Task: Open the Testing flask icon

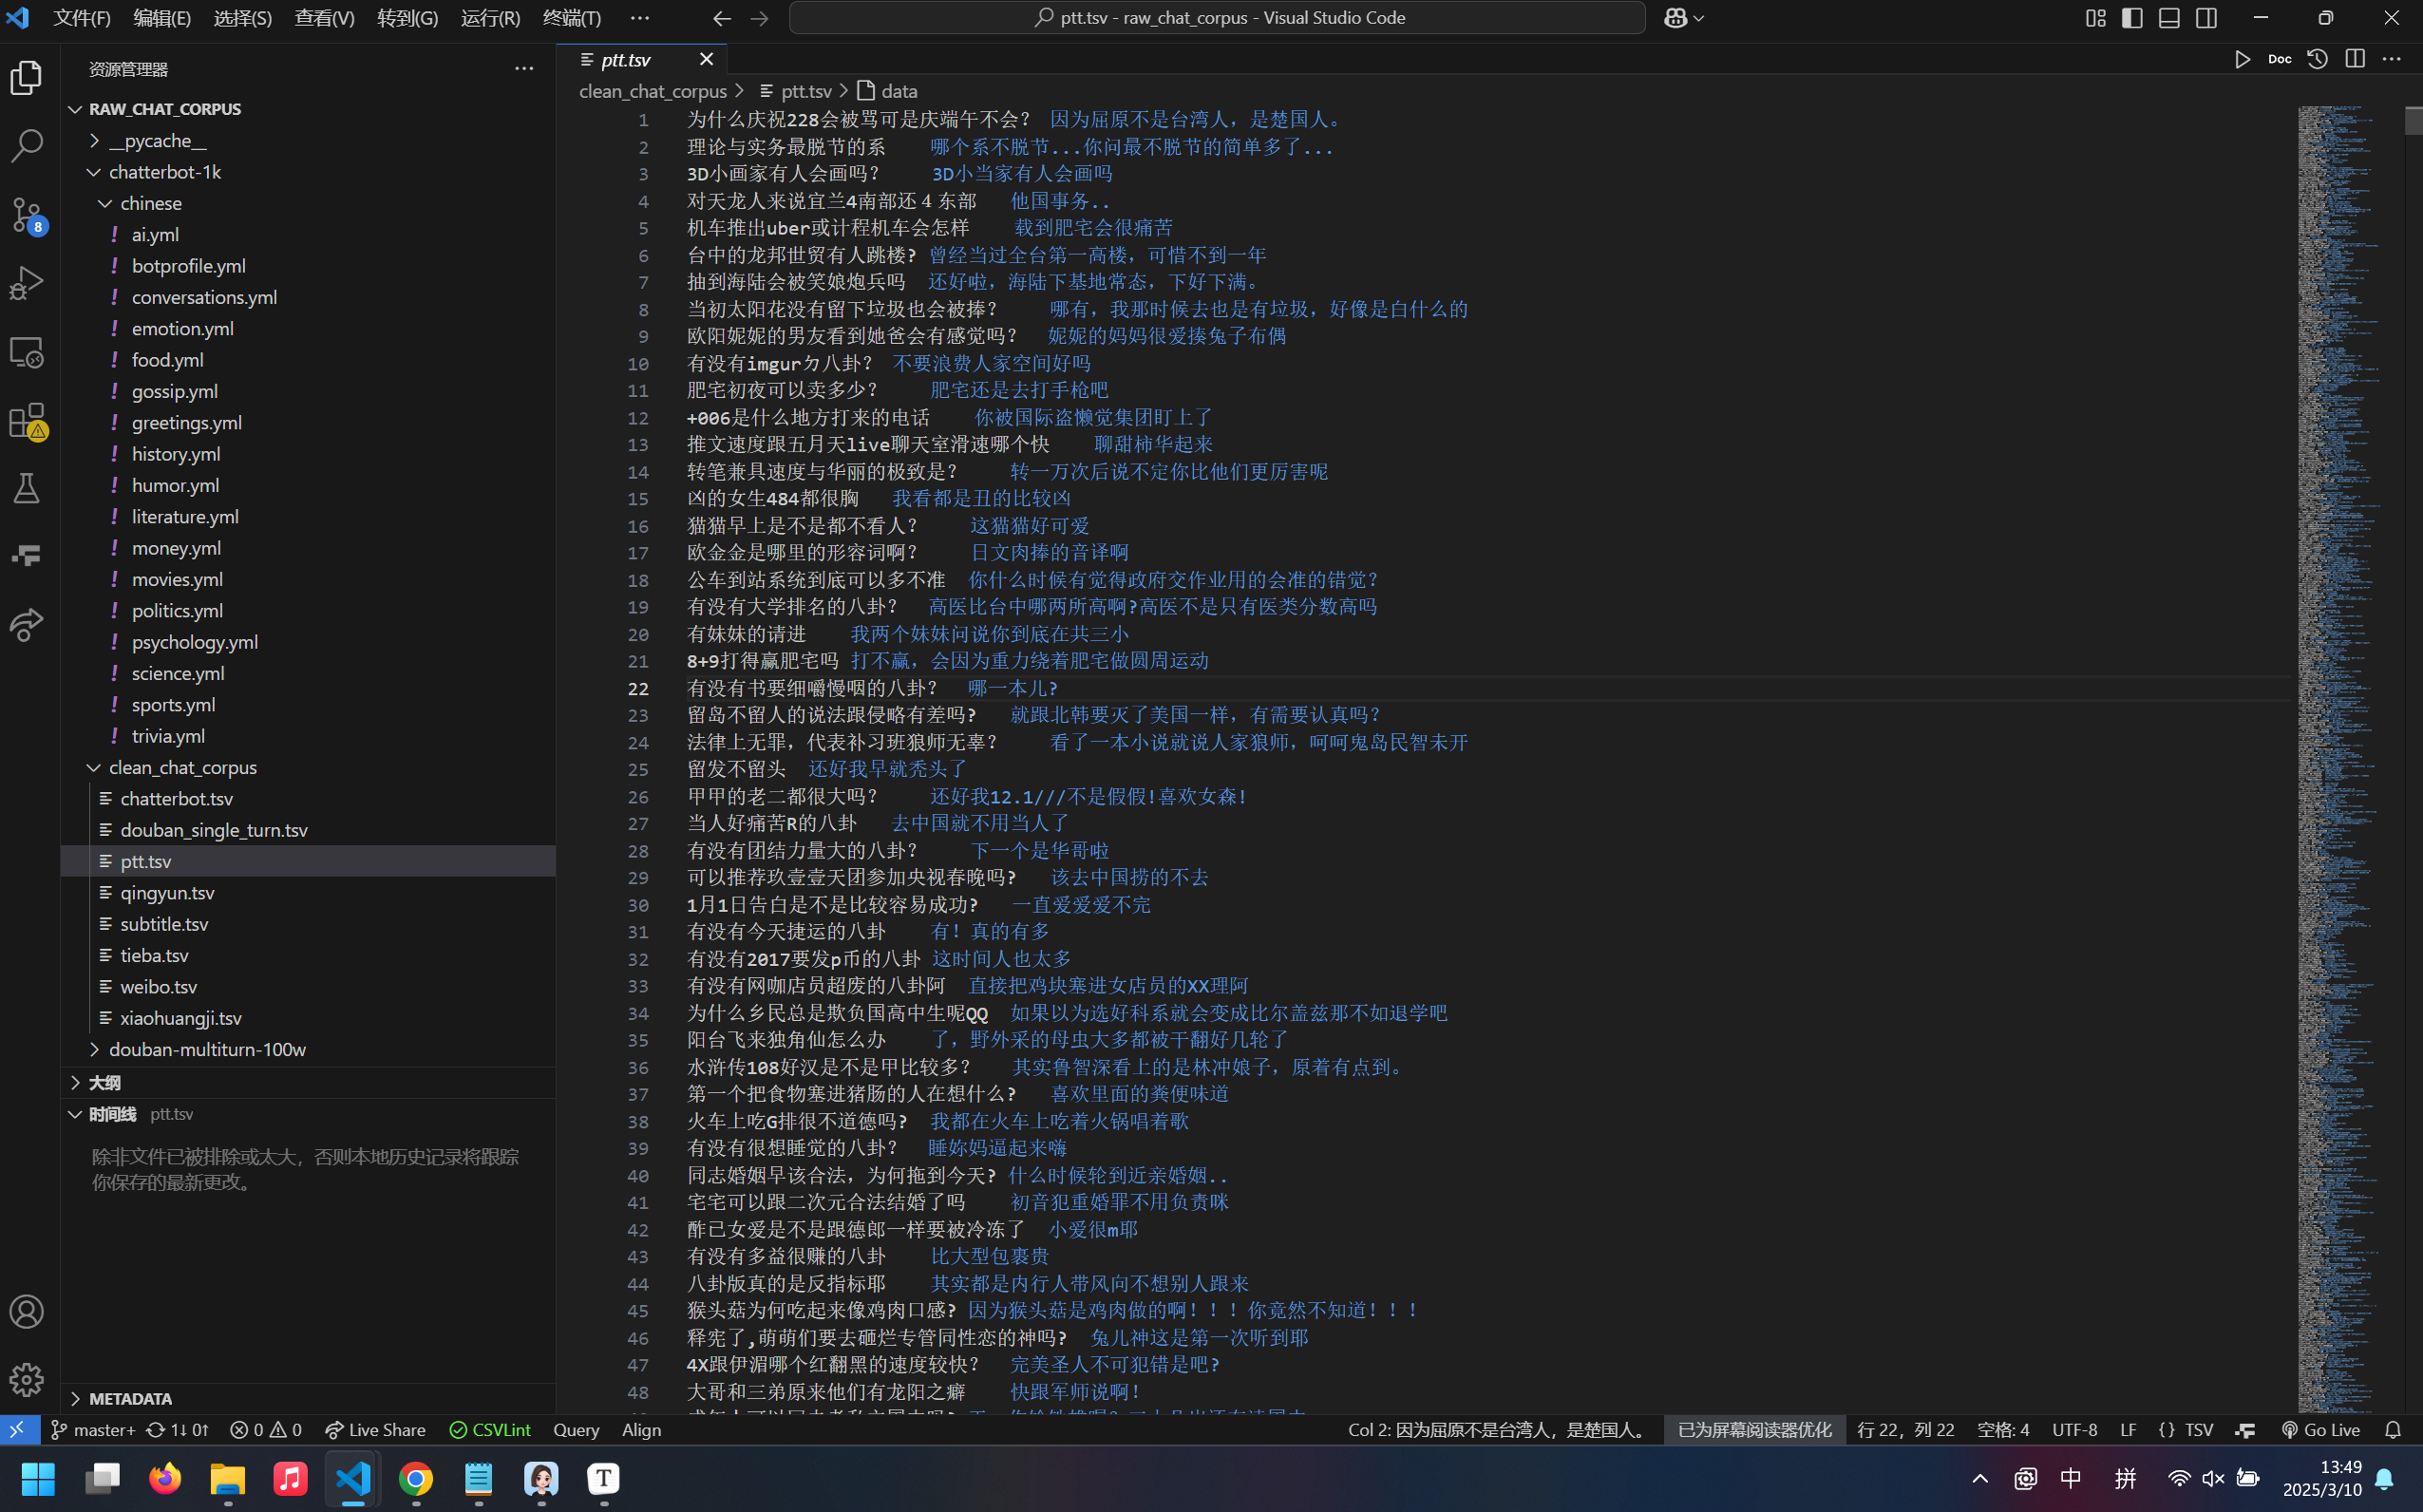Action: [x=27, y=489]
